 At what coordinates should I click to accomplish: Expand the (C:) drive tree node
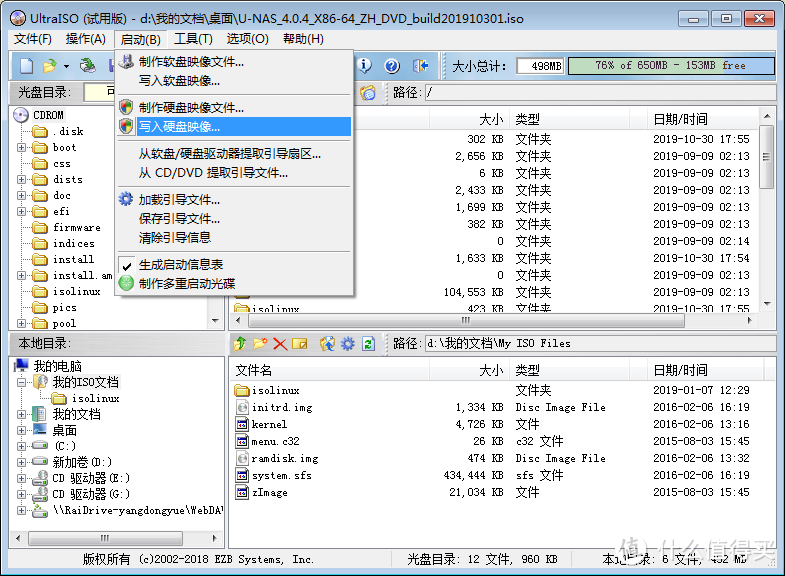pyautogui.click(x=21, y=446)
